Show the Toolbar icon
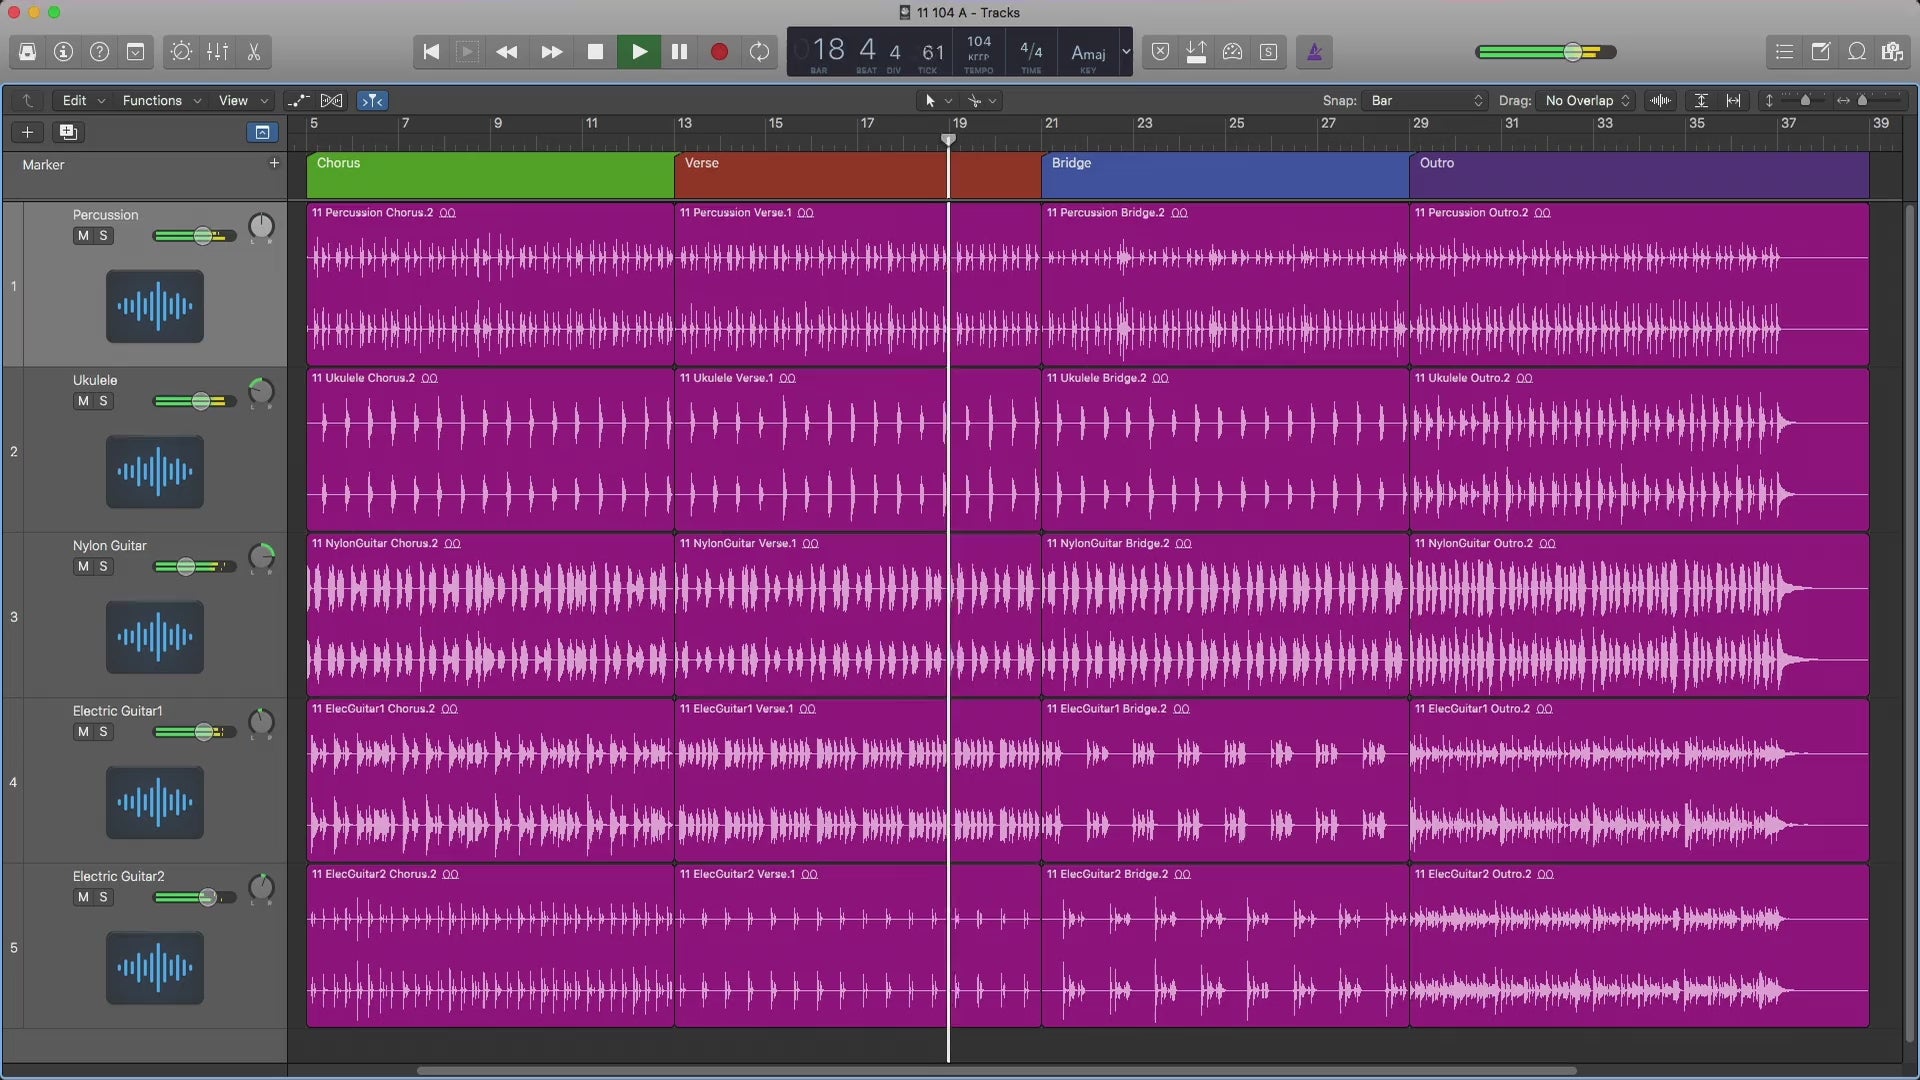1920x1080 pixels. [136, 52]
